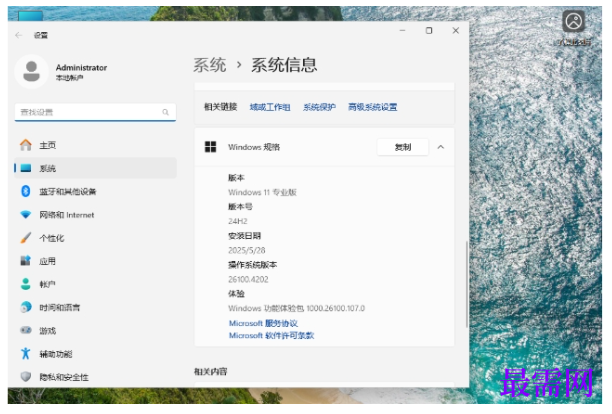Viewport: 612px width, 414px height.
Task: Click the home icon beside 主页
Action: [x=26, y=145]
